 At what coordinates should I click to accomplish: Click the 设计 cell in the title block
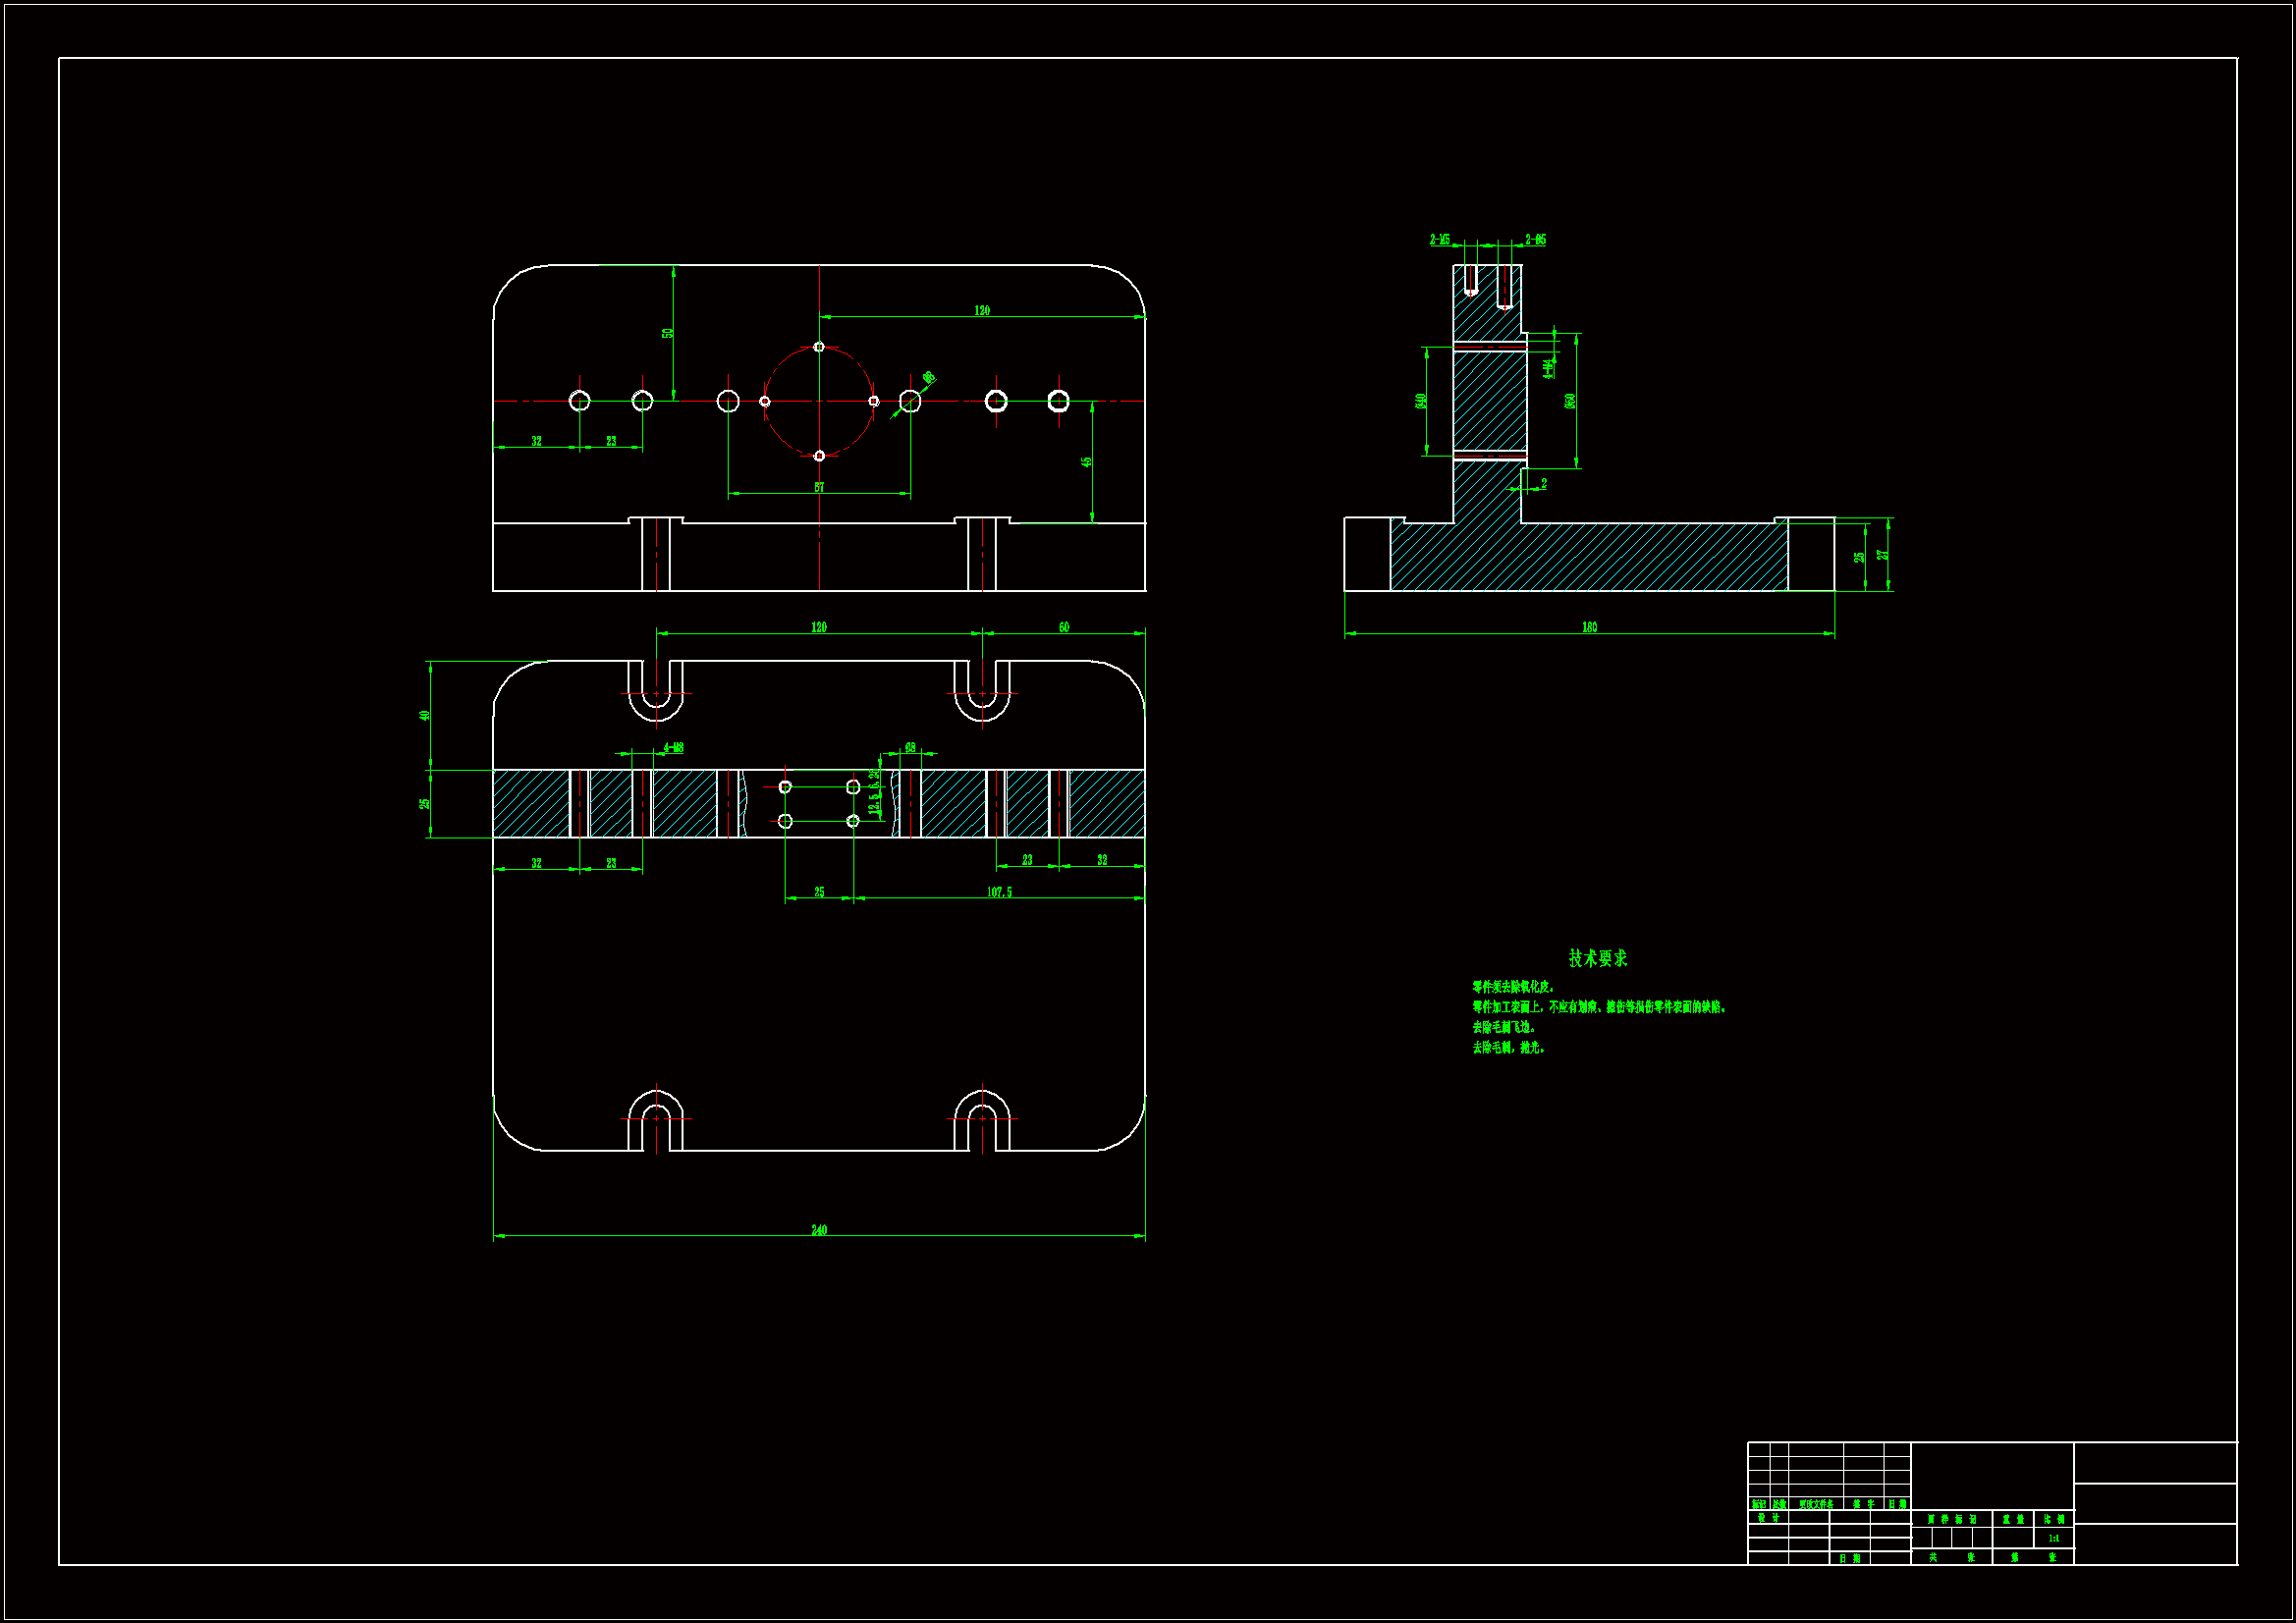click(1768, 1518)
